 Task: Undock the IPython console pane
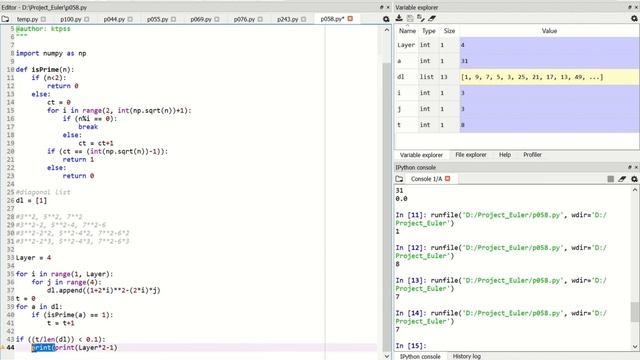[x=630, y=167]
